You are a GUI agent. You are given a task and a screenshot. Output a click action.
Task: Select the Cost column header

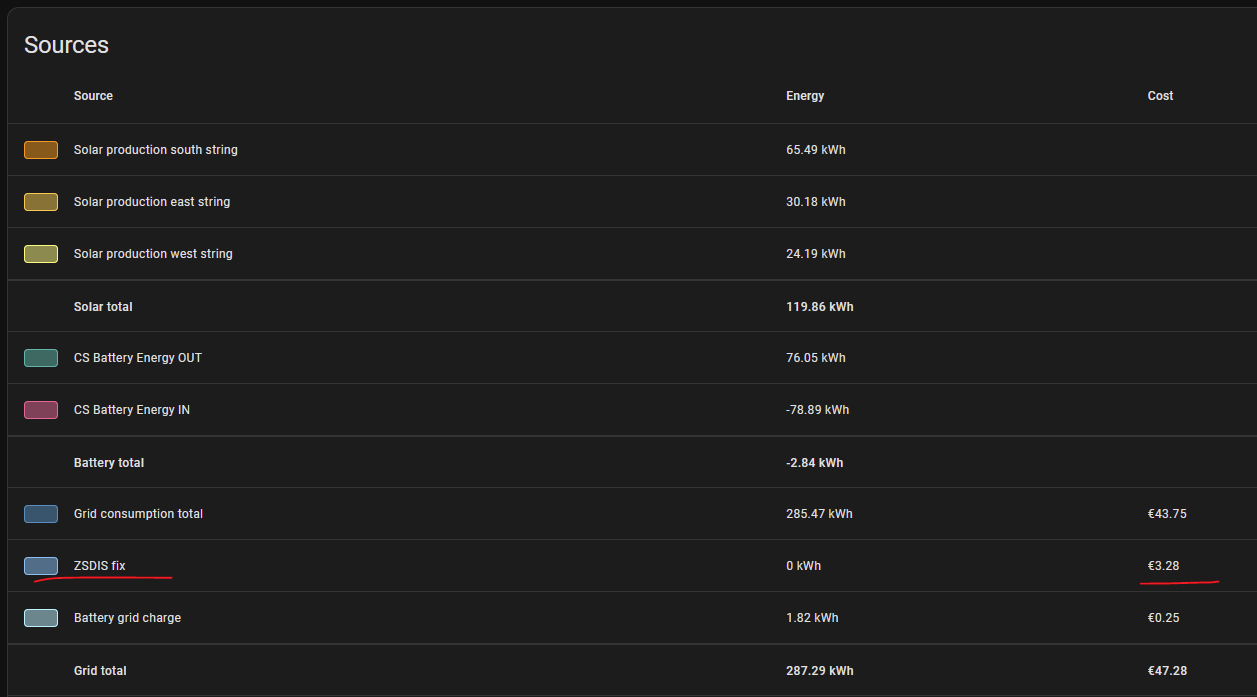1160,96
